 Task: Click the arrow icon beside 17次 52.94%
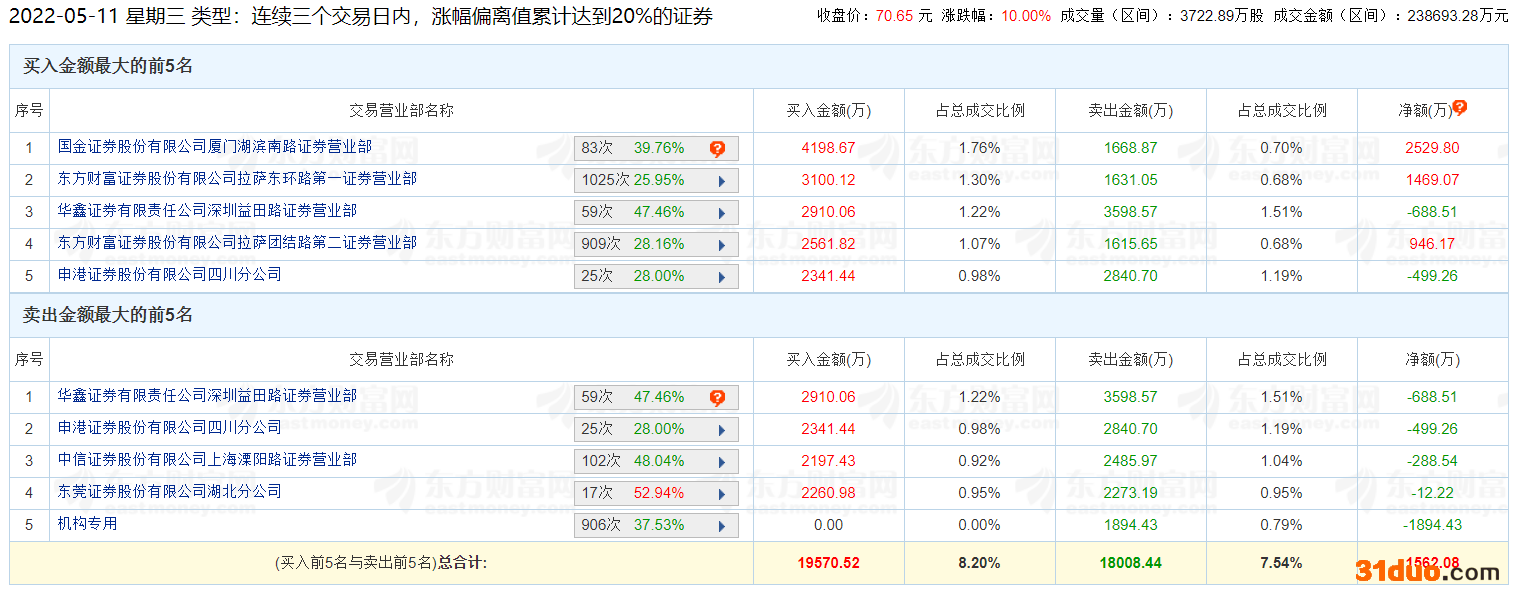tap(722, 494)
